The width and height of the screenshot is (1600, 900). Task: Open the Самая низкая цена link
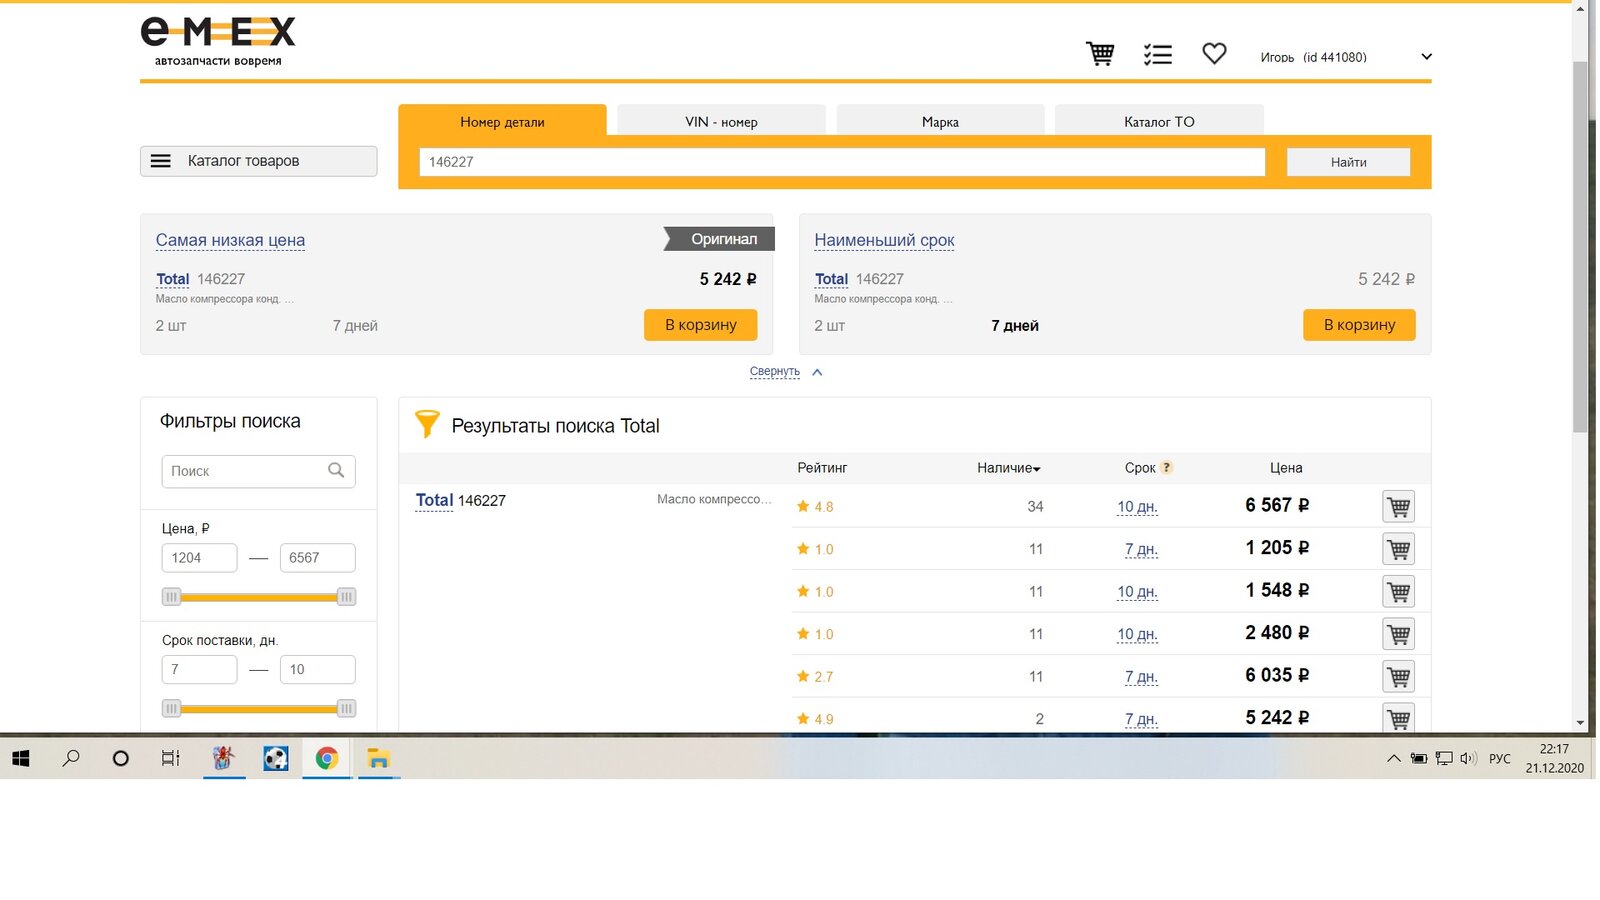(230, 240)
